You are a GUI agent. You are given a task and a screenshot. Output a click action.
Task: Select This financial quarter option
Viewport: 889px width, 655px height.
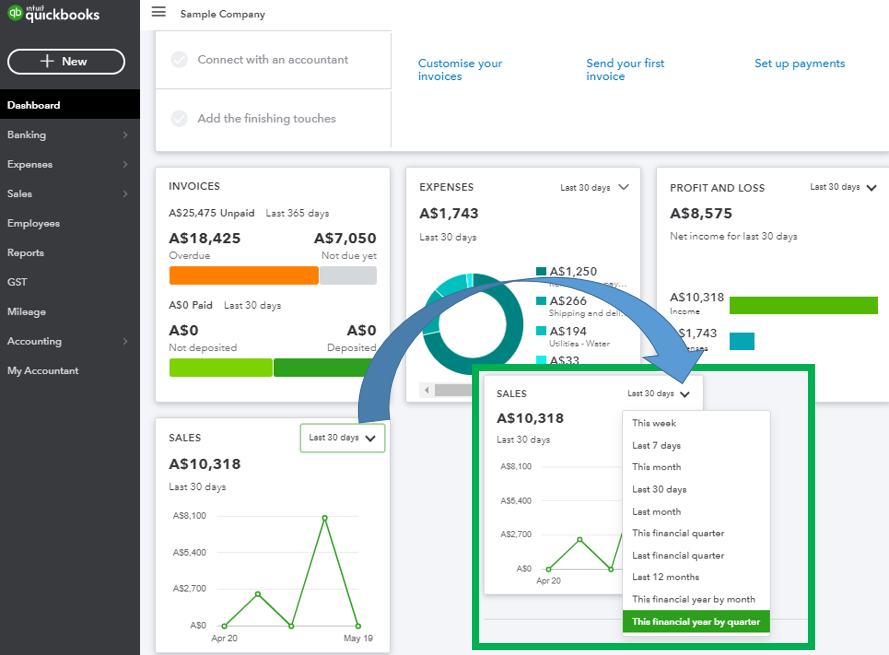(696, 533)
